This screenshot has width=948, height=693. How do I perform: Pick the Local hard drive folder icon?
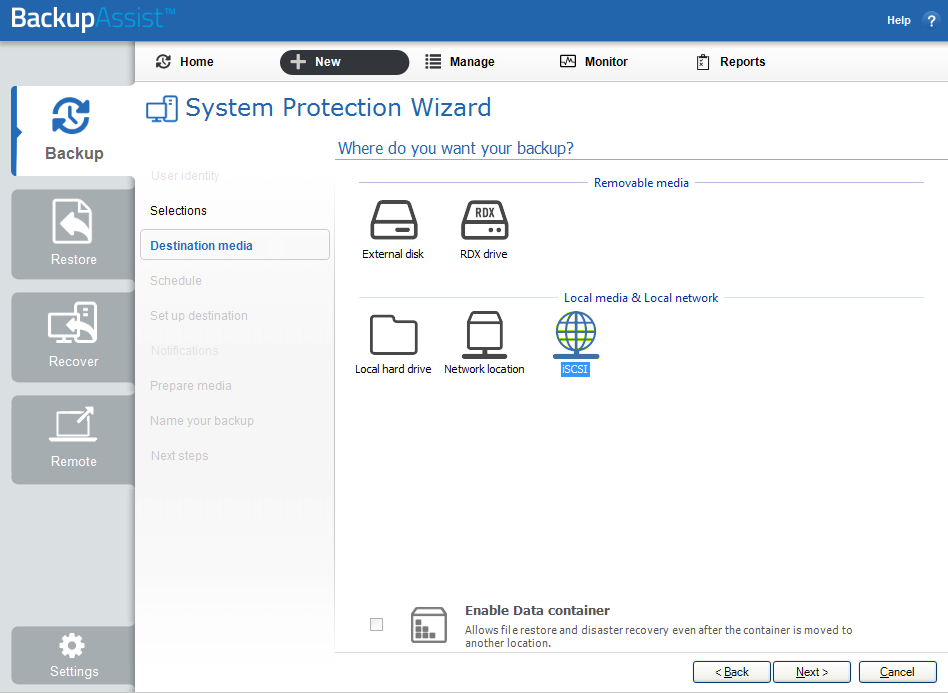click(394, 334)
